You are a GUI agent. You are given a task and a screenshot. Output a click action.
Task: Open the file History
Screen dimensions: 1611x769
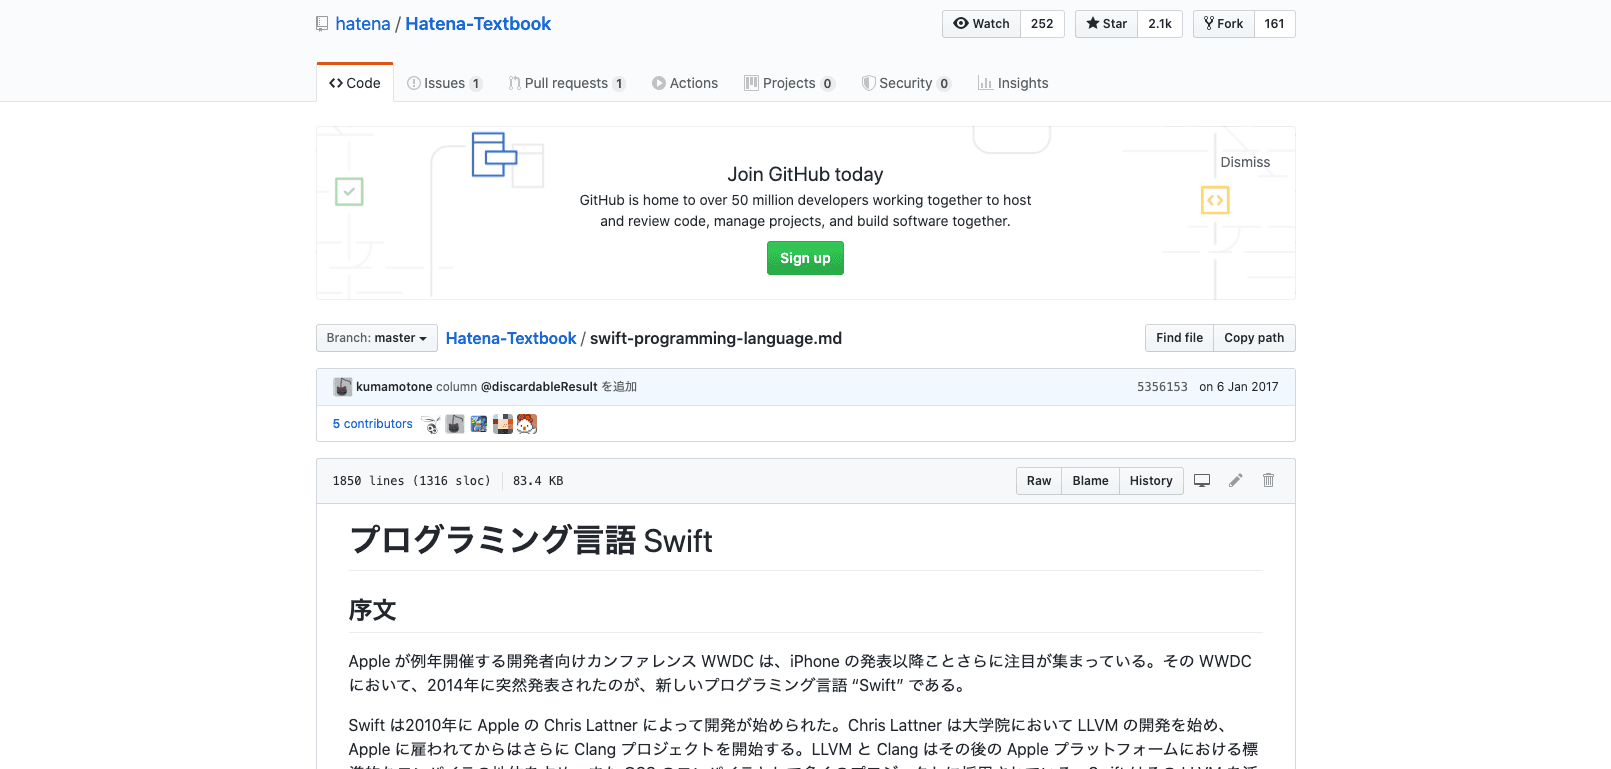pos(1150,481)
